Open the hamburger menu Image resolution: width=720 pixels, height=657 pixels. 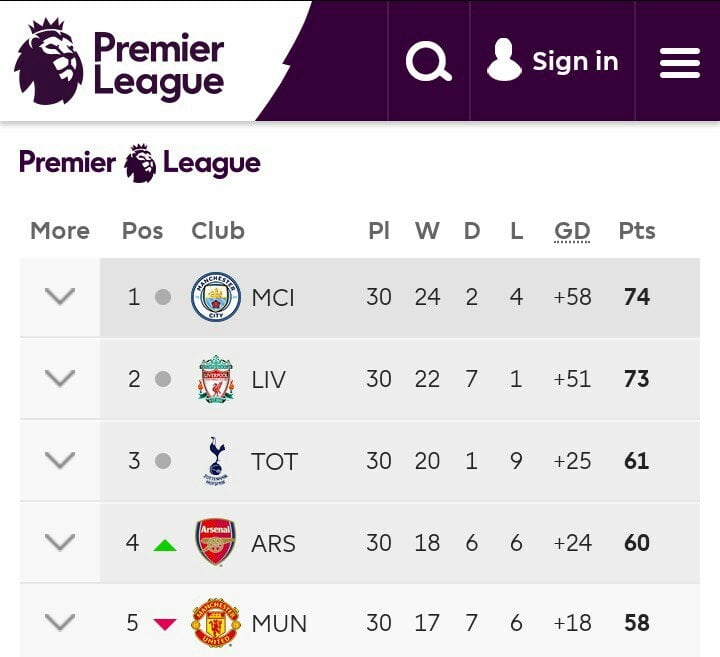tap(679, 63)
